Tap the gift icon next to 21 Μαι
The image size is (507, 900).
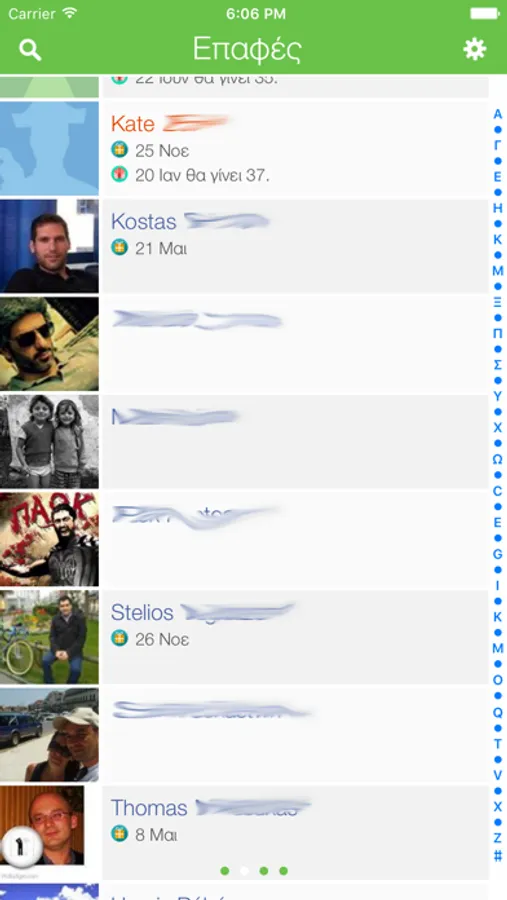coord(119,247)
